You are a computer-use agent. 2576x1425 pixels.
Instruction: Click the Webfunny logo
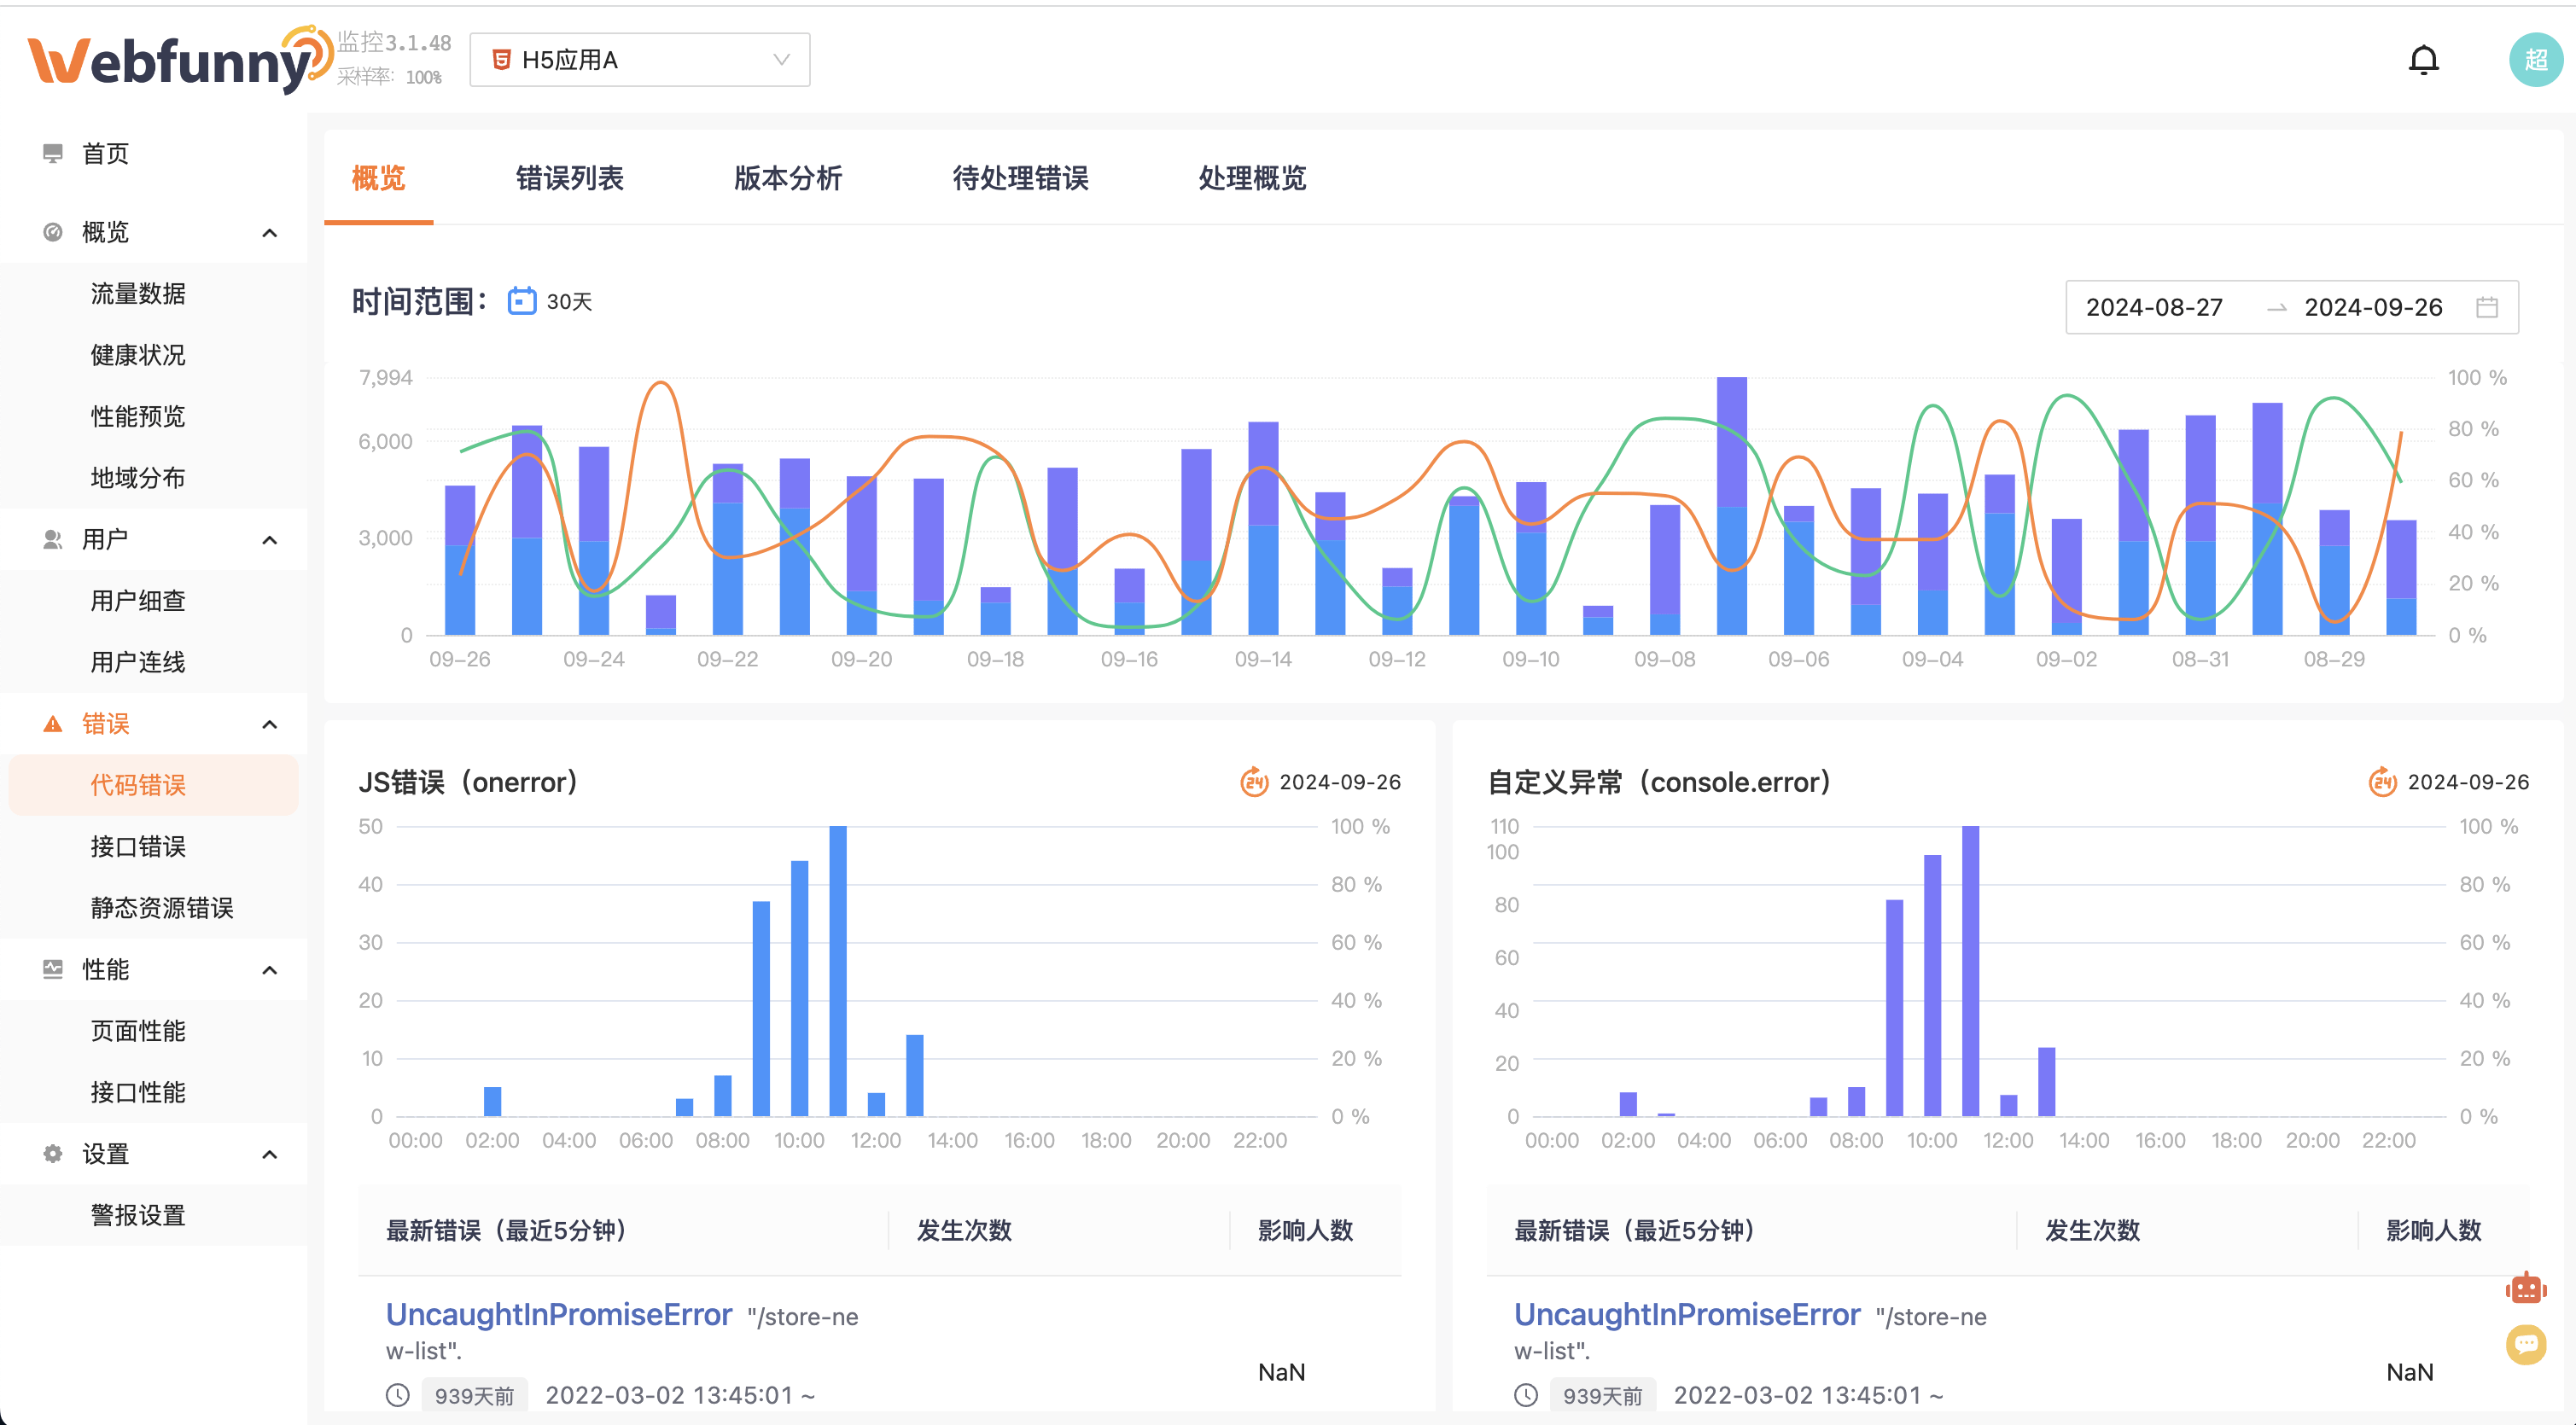(180, 60)
